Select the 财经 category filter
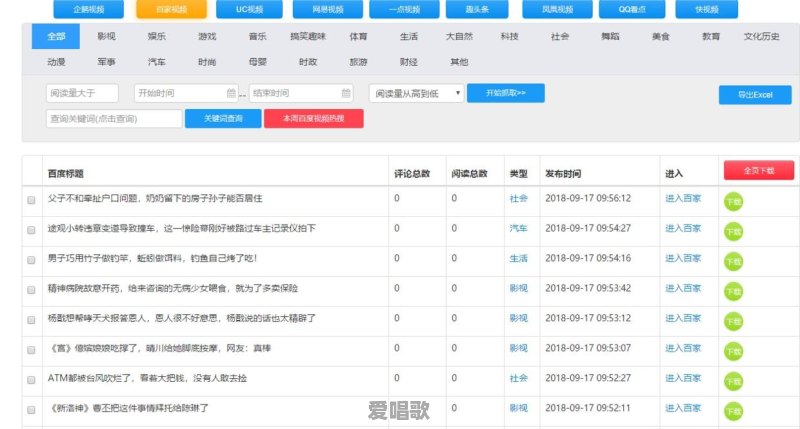 click(x=409, y=62)
